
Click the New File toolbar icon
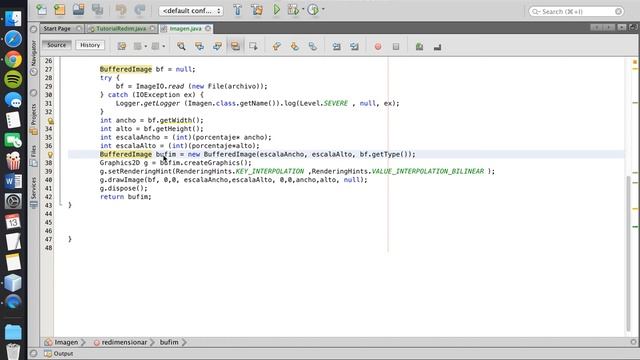point(41,9)
